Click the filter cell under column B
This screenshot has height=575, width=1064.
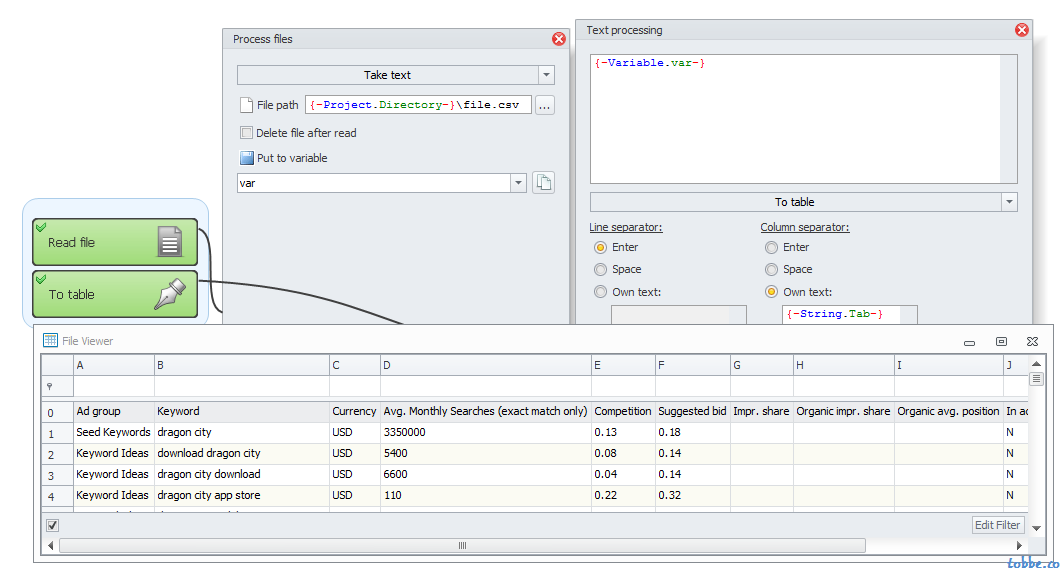[x=242, y=386]
